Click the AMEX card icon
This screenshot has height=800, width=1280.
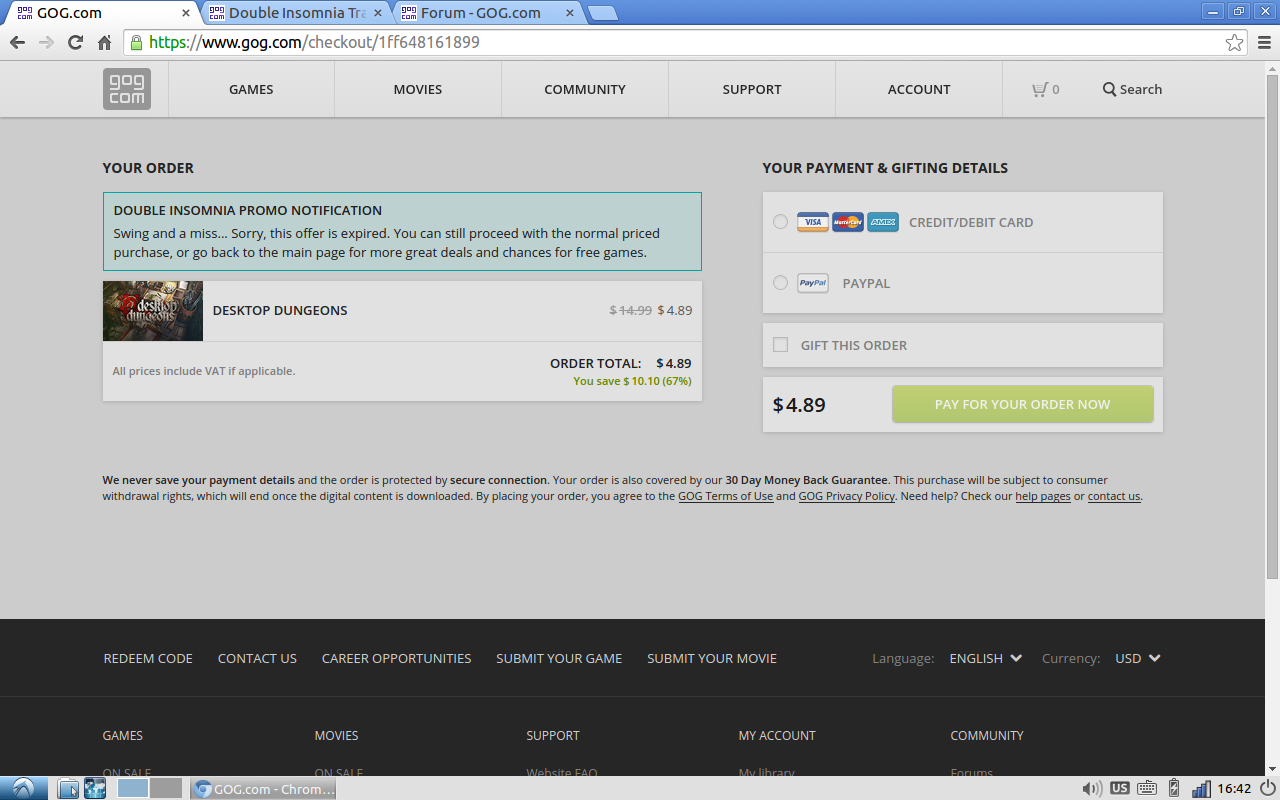[883, 222]
